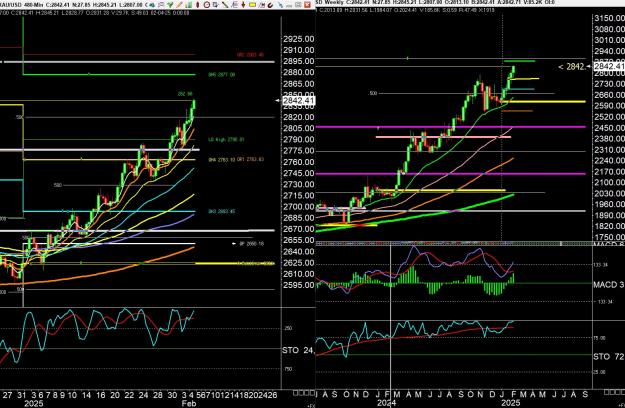The width and height of the screenshot is (625, 408).
Task: Click the 2842.41 price tag on the 480-Min axis
Action: click(x=298, y=100)
